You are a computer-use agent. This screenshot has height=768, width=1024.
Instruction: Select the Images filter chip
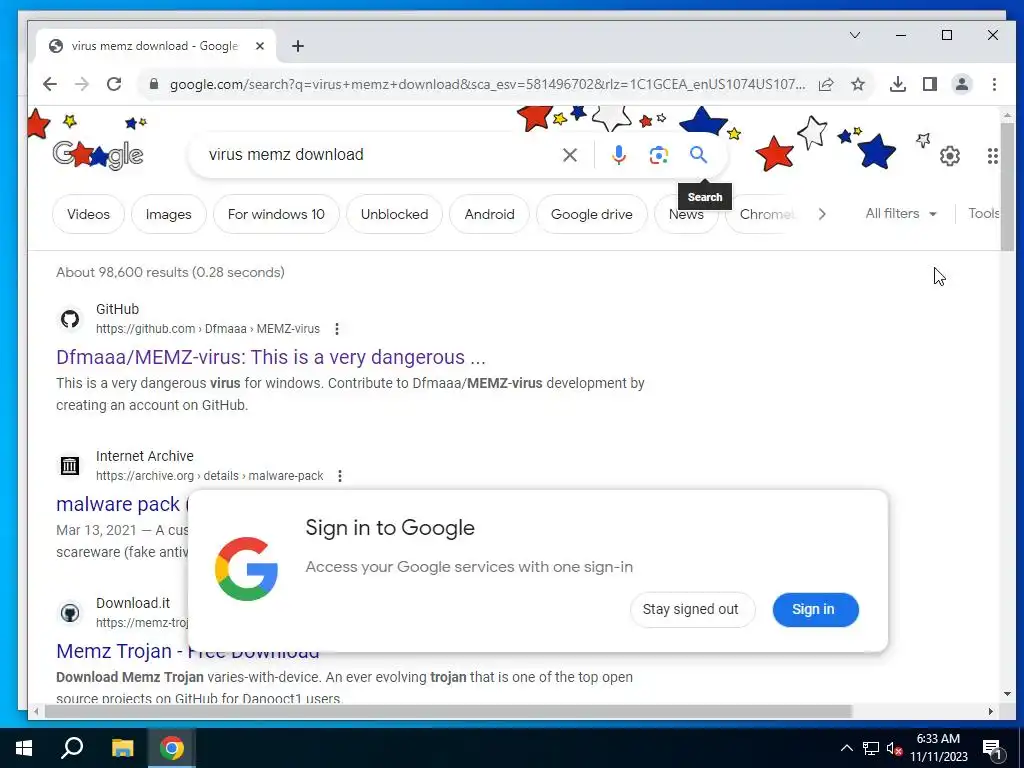(x=168, y=214)
